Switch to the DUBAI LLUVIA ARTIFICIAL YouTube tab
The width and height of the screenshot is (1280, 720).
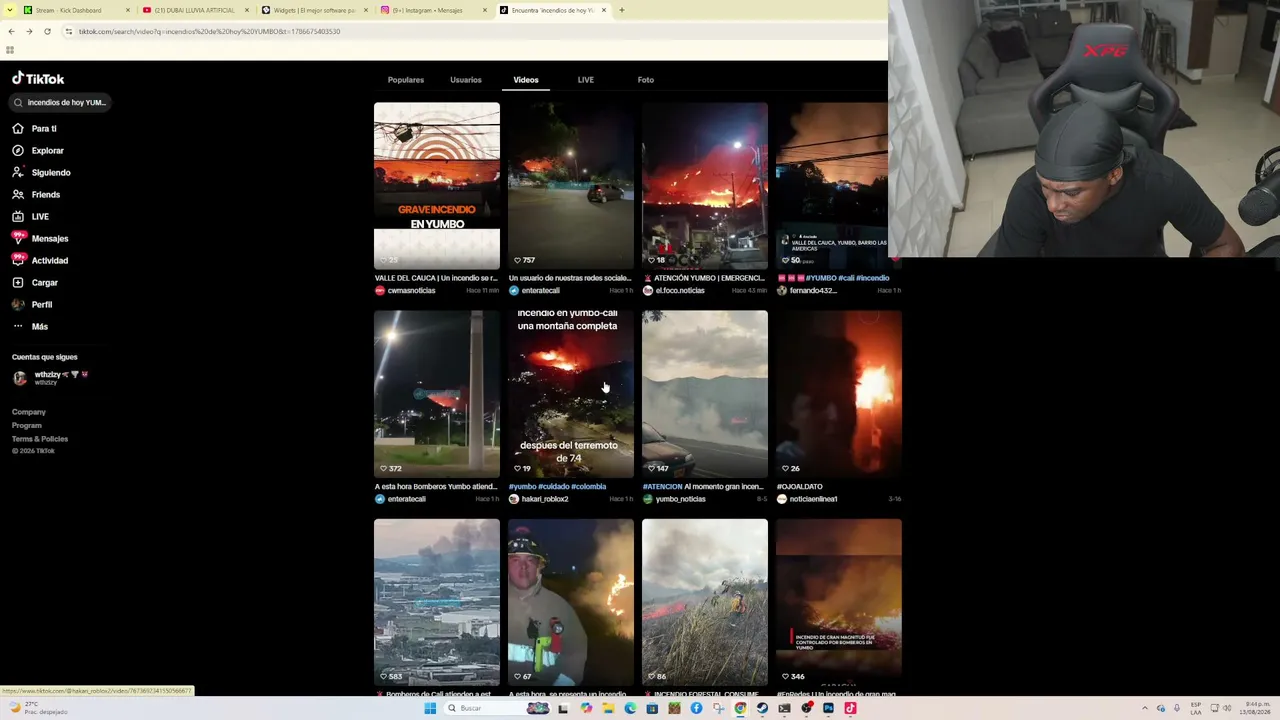click(x=195, y=10)
